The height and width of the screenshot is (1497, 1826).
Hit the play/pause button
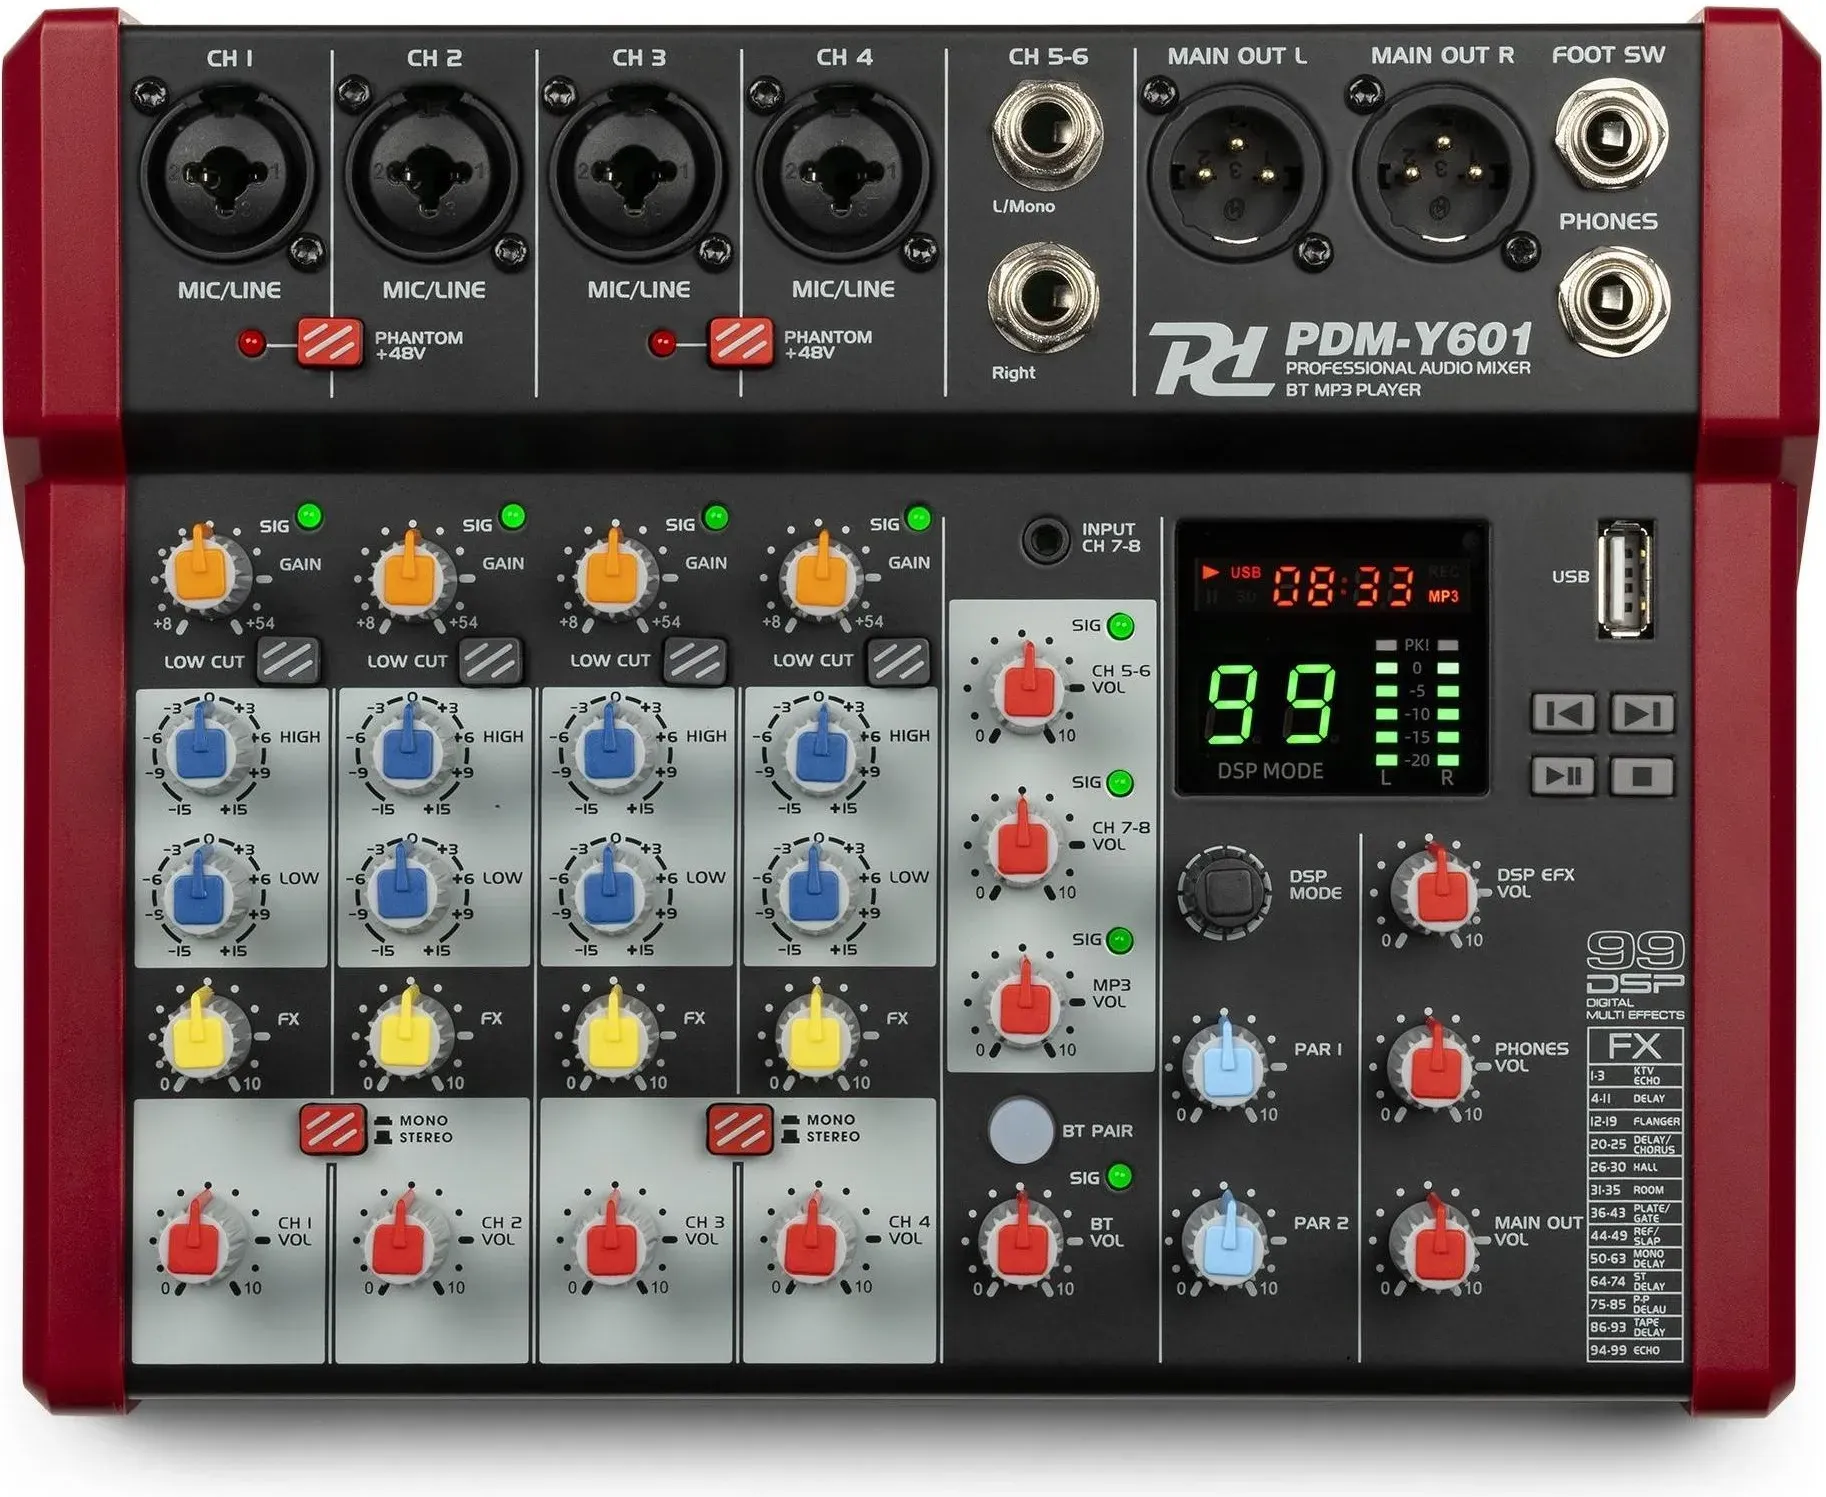[x=1564, y=775]
